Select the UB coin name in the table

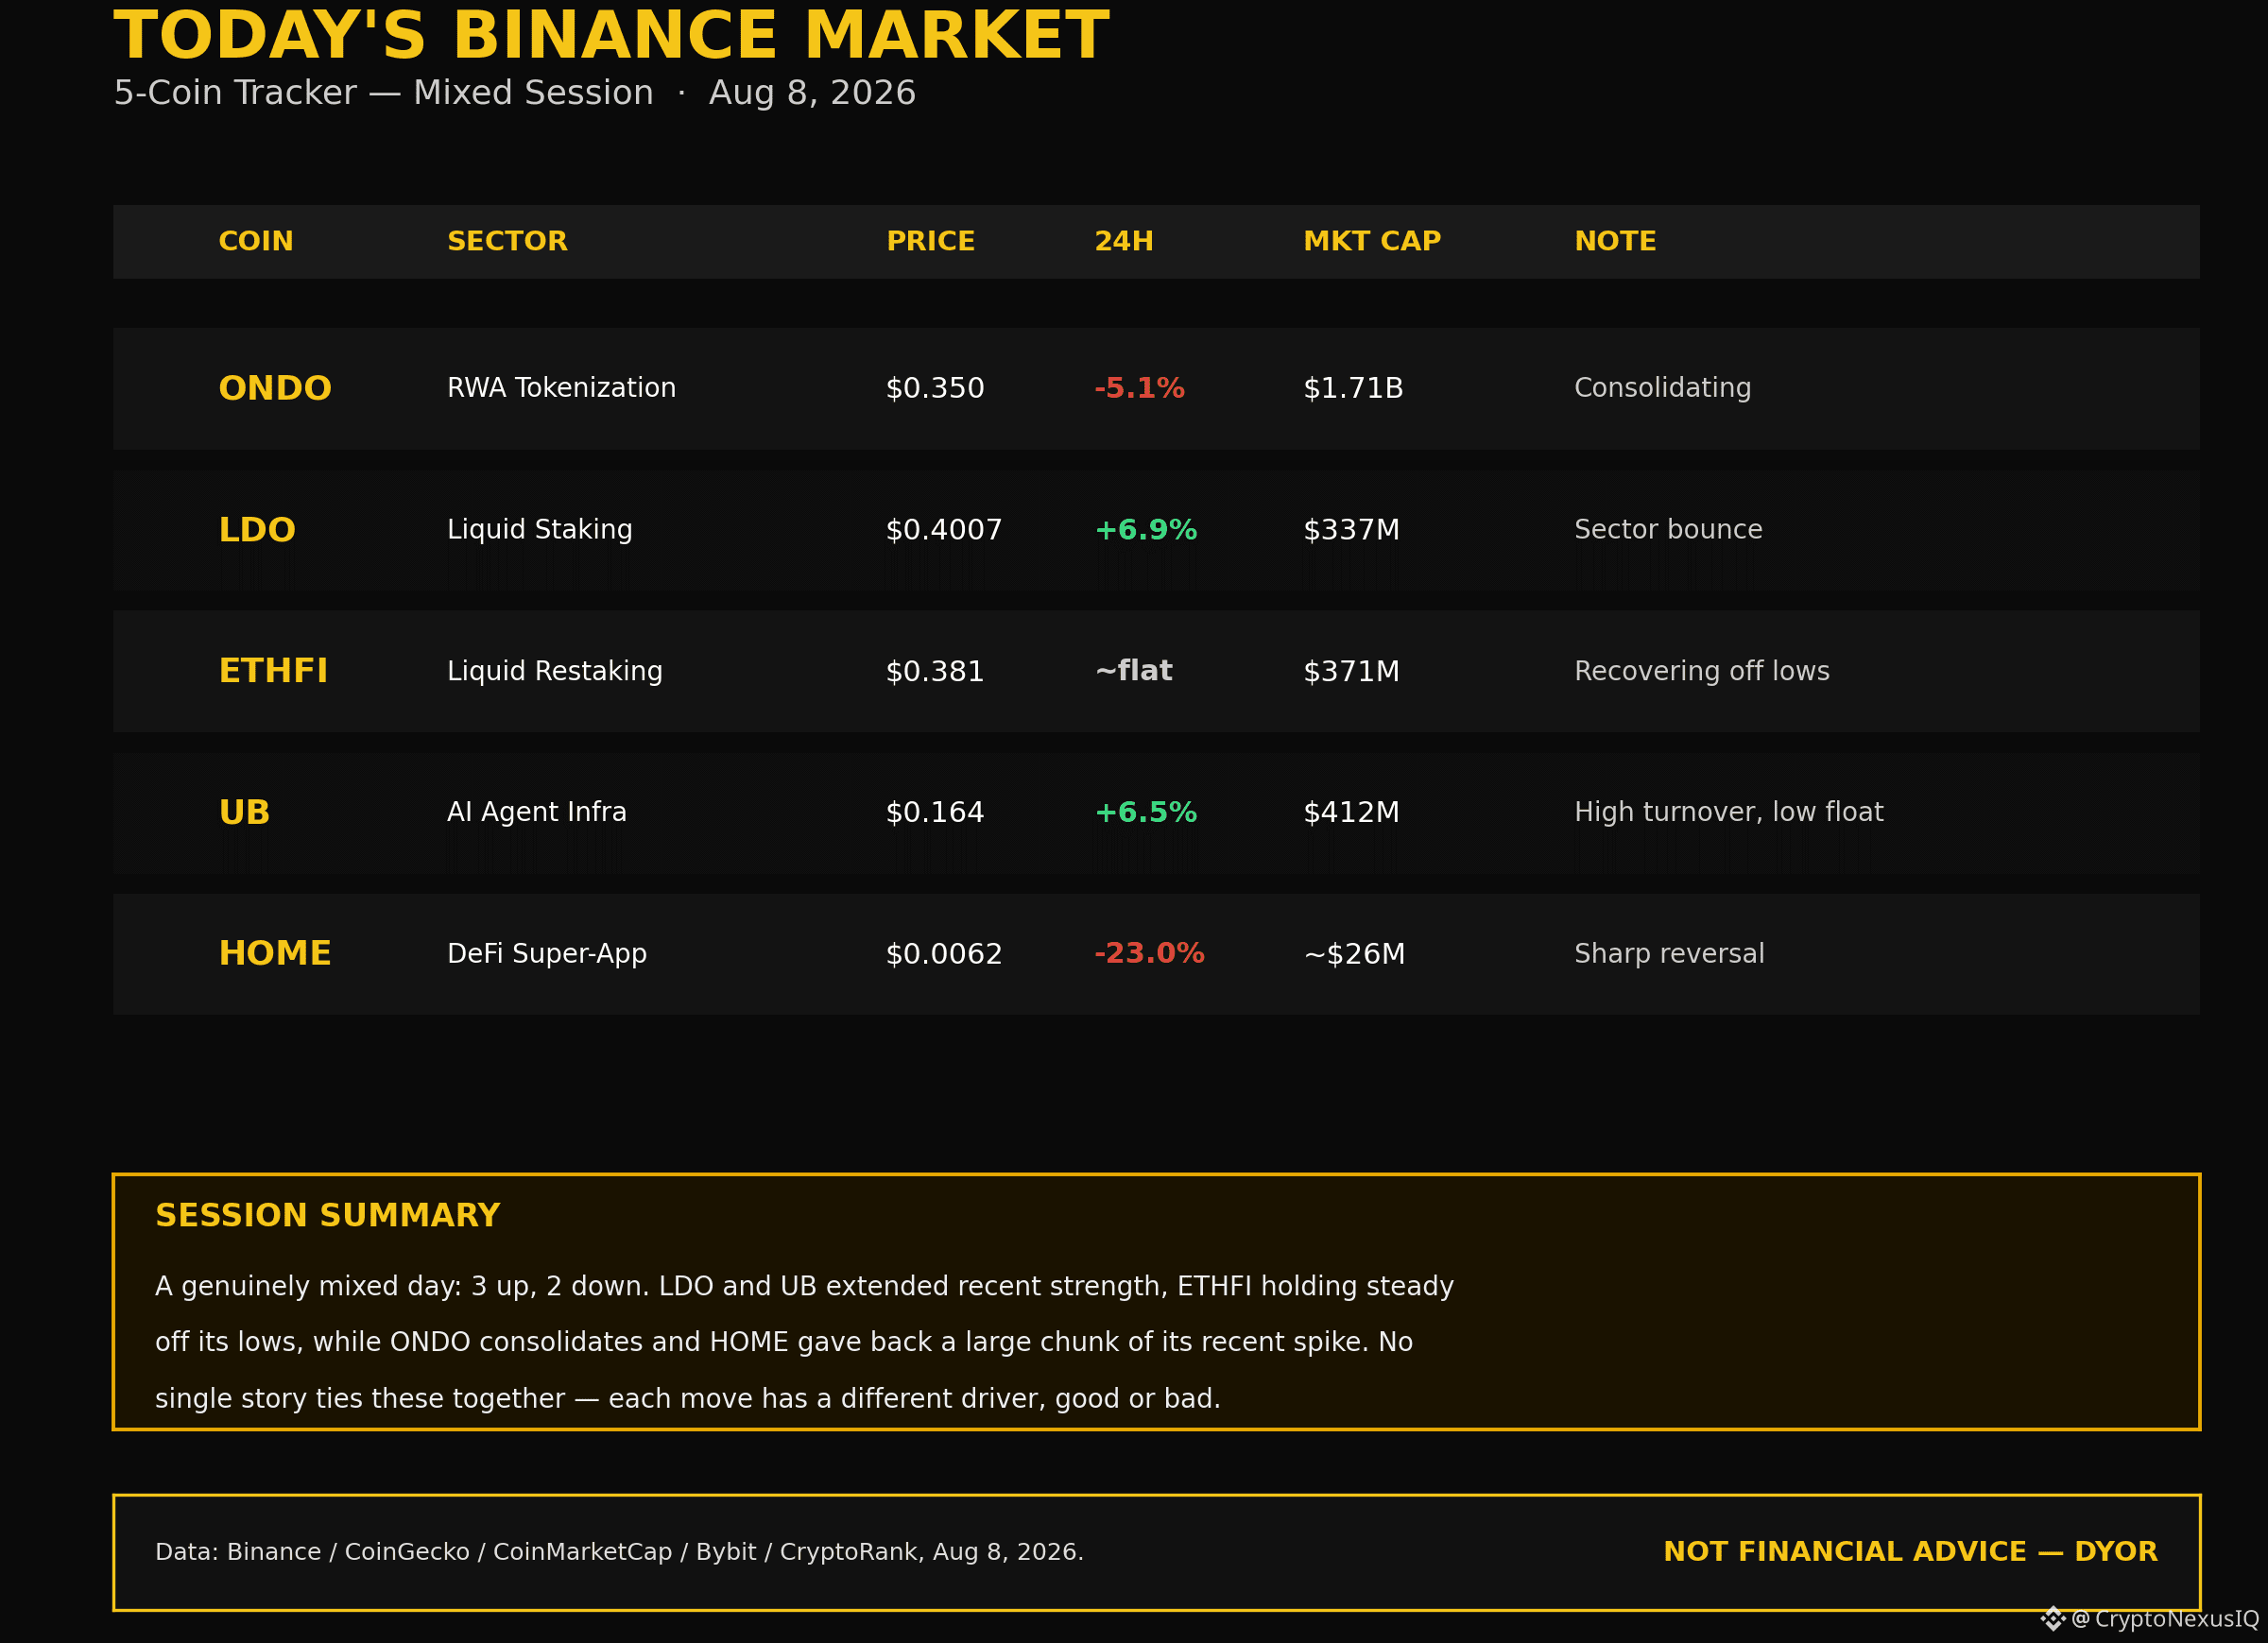(x=244, y=813)
